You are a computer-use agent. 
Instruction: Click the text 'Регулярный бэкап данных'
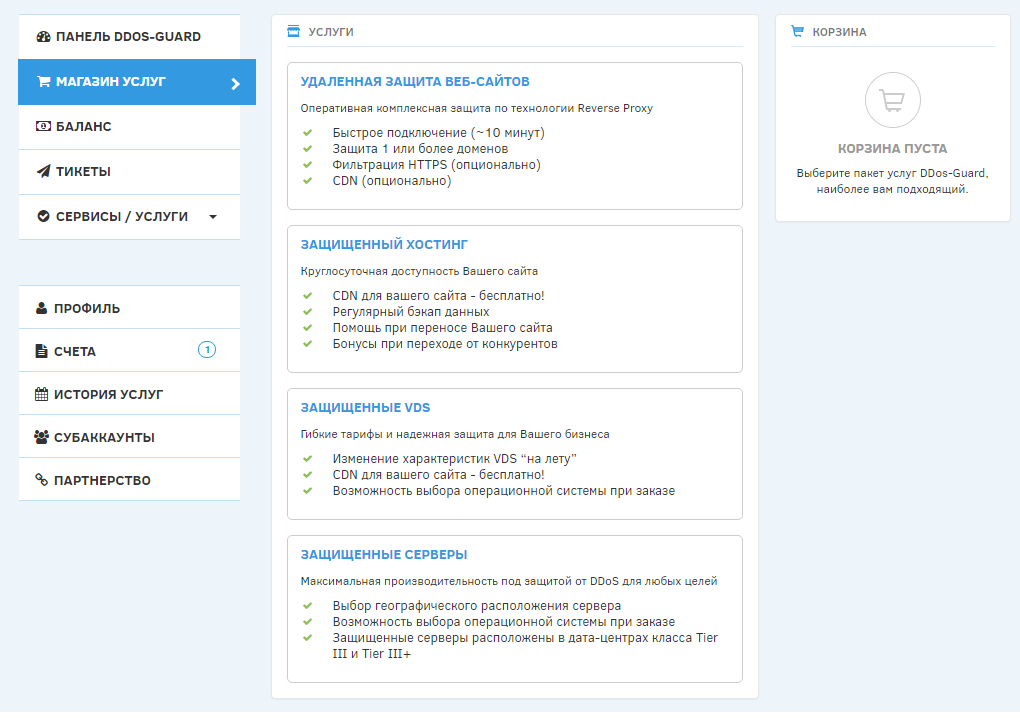410,312
